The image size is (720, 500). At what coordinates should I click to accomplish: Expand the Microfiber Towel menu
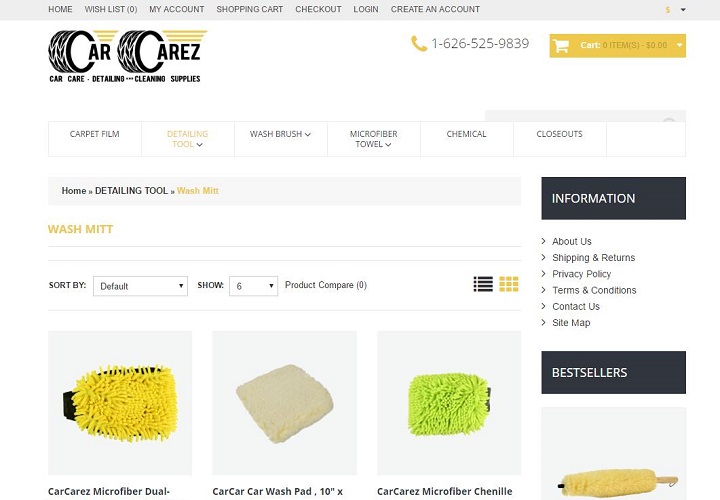373,139
